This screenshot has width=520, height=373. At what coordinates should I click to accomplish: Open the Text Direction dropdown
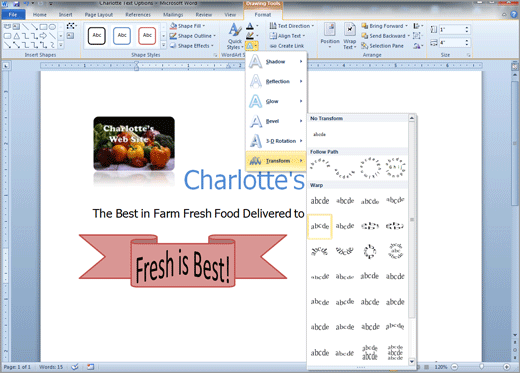pyautogui.click(x=292, y=26)
